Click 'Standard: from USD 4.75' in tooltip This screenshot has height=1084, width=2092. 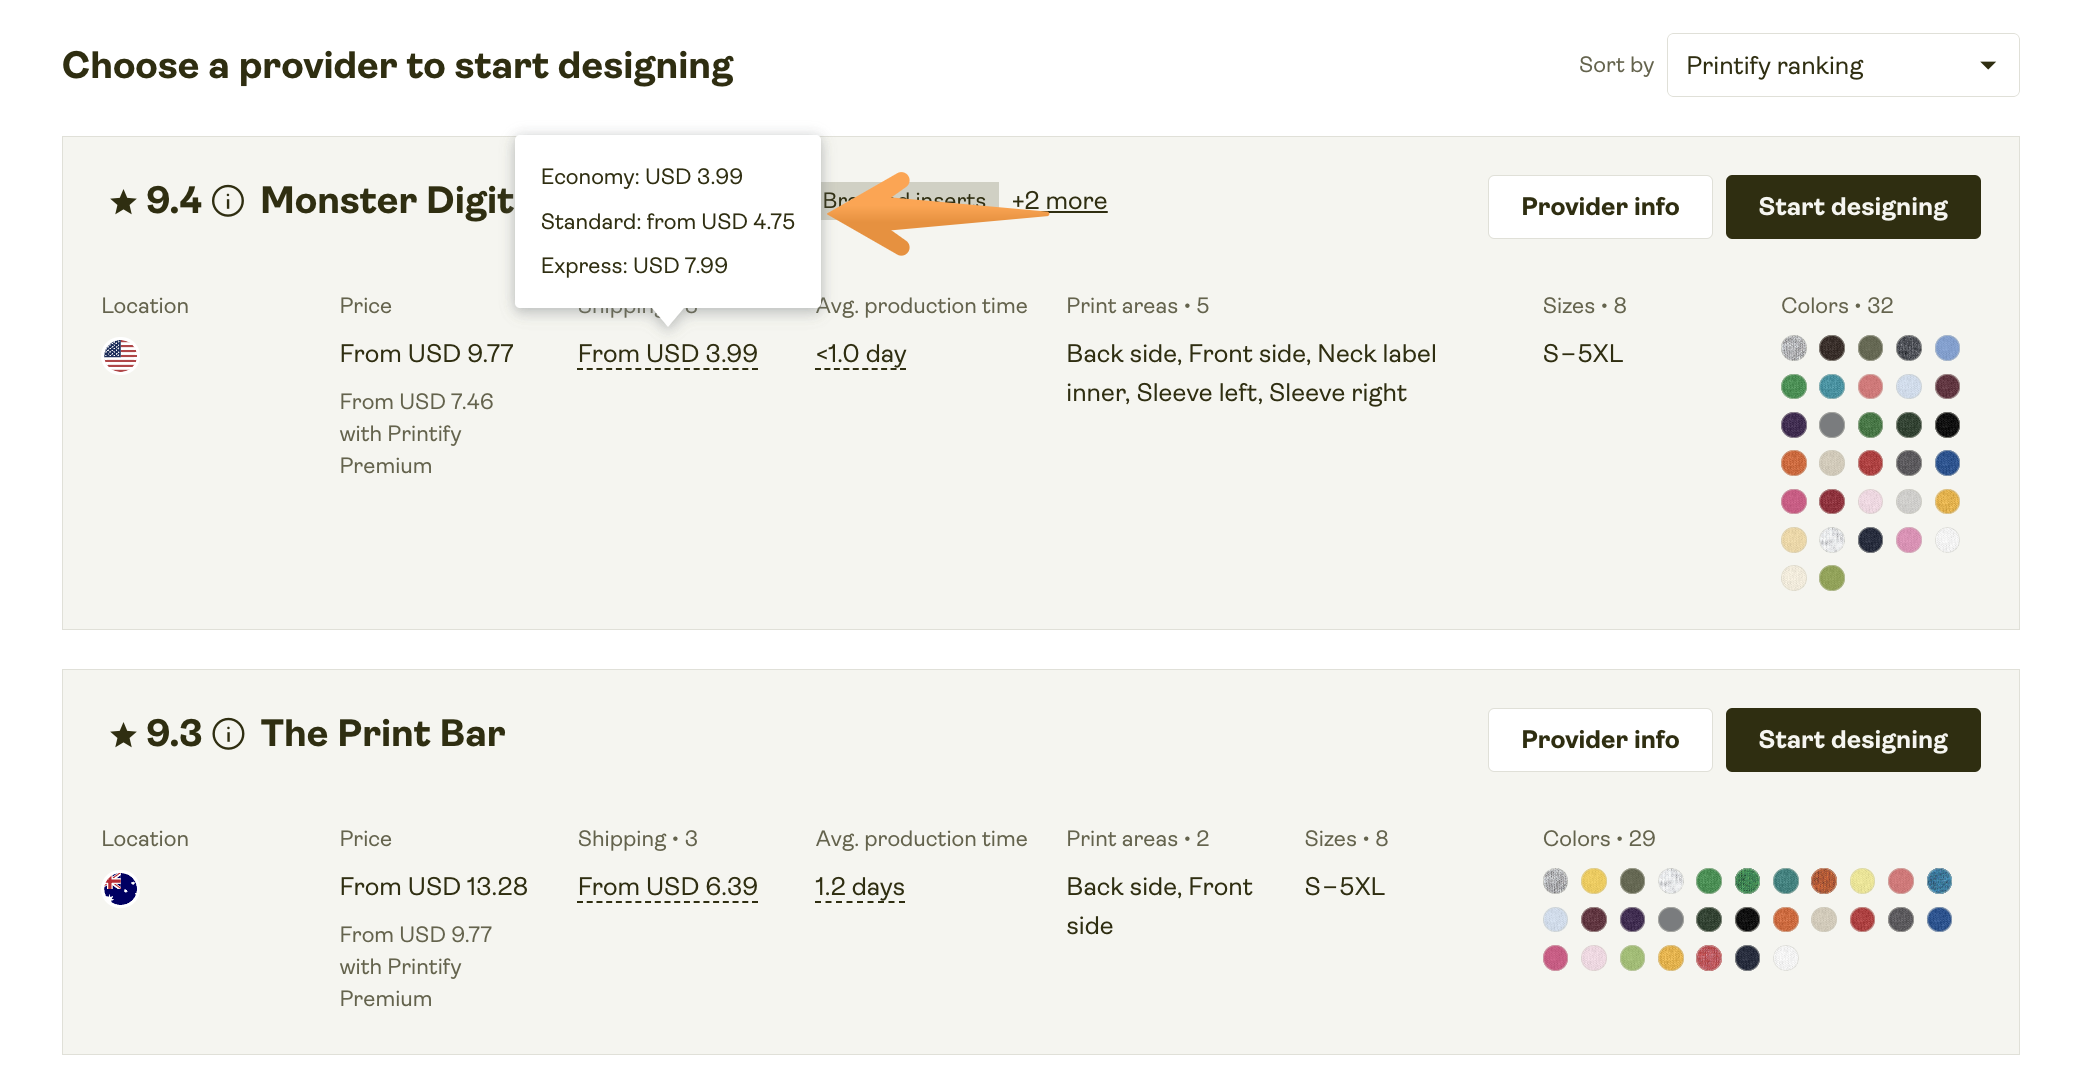pyautogui.click(x=667, y=221)
